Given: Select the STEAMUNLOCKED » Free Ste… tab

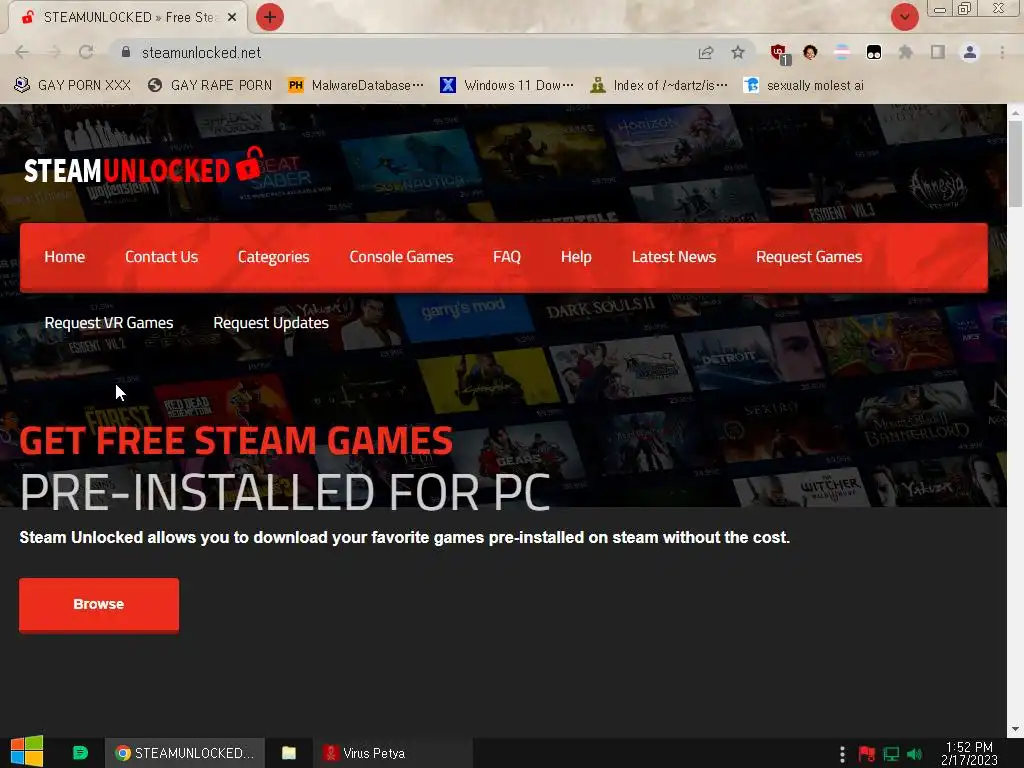Looking at the screenshot, I should point(129,18).
